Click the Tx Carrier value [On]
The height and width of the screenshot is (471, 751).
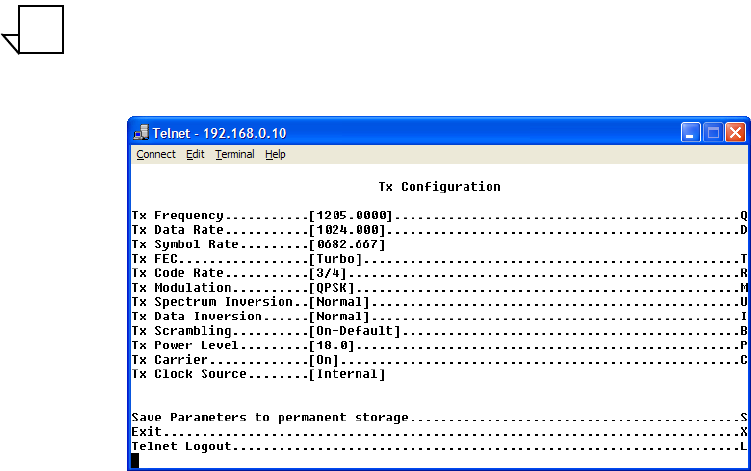(x=324, y=359)
